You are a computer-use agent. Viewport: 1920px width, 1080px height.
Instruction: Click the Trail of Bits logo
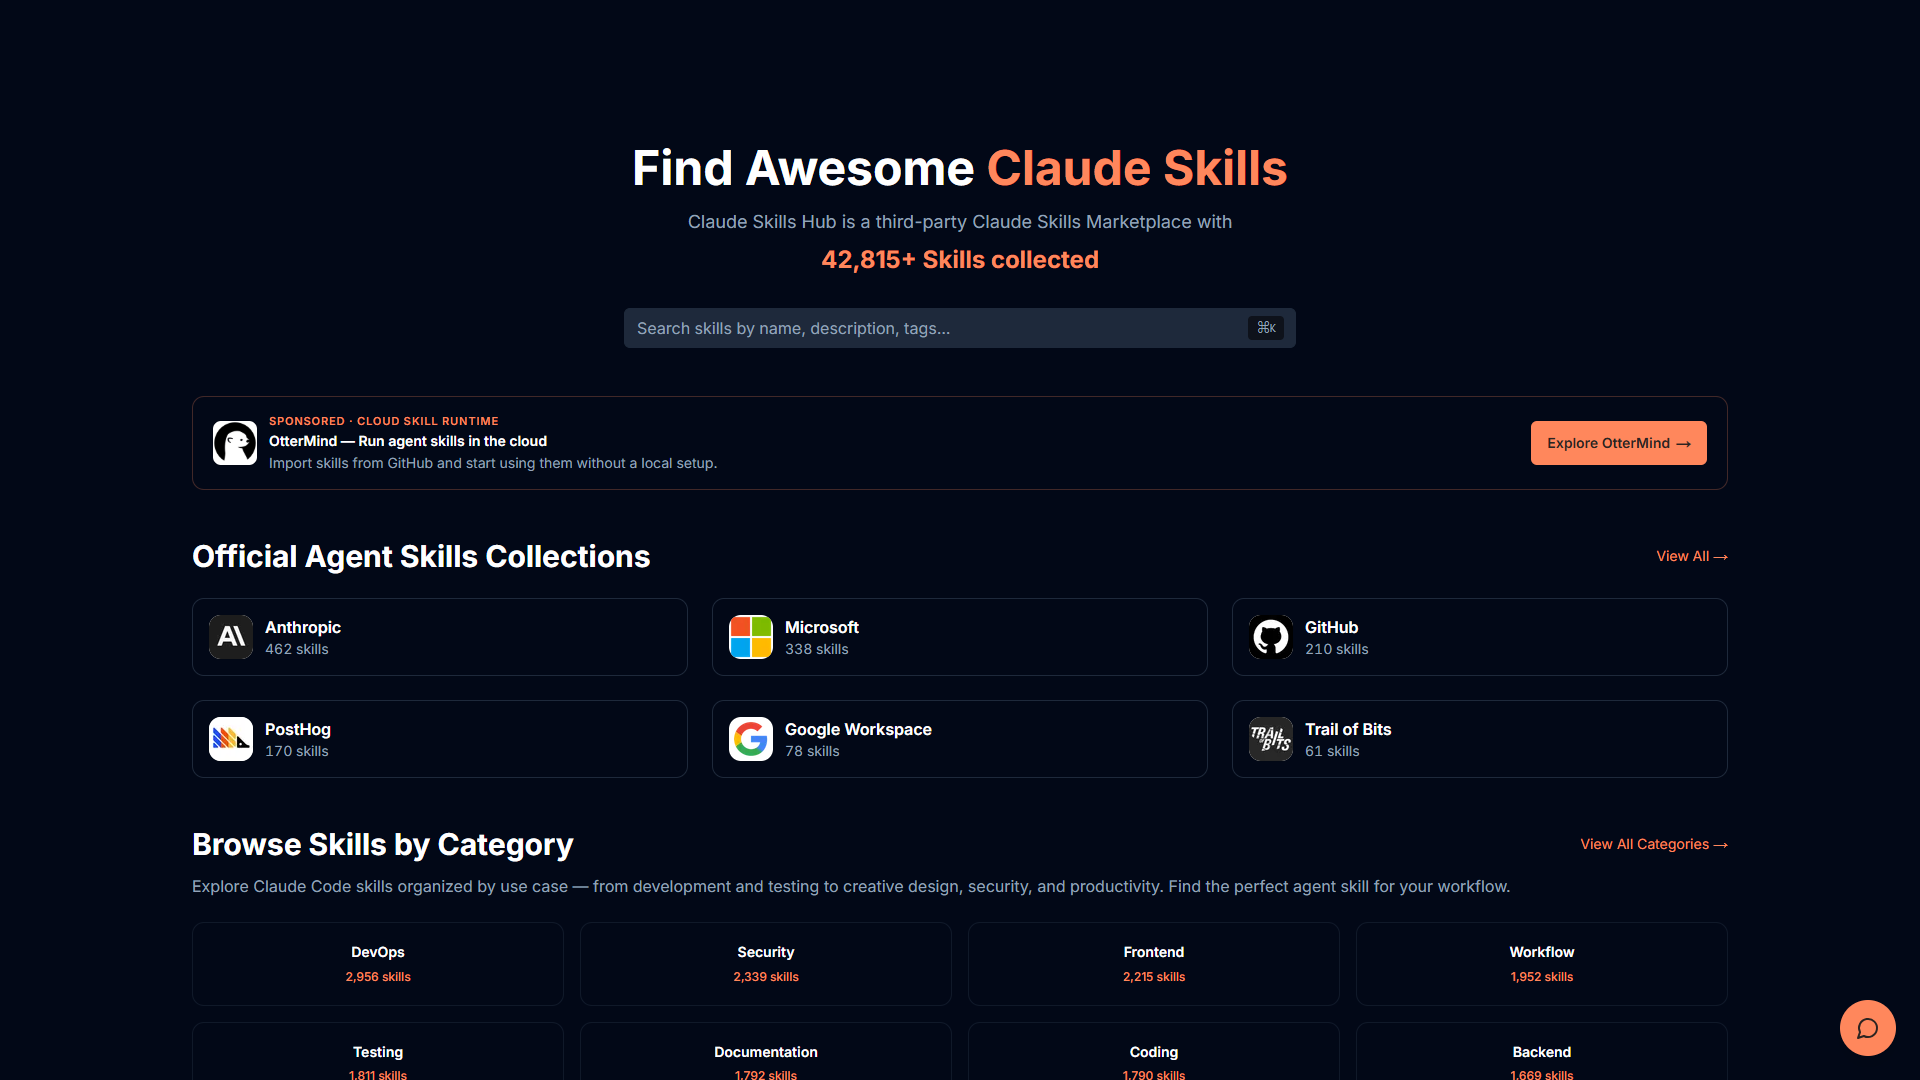(x=1271, y=739)
